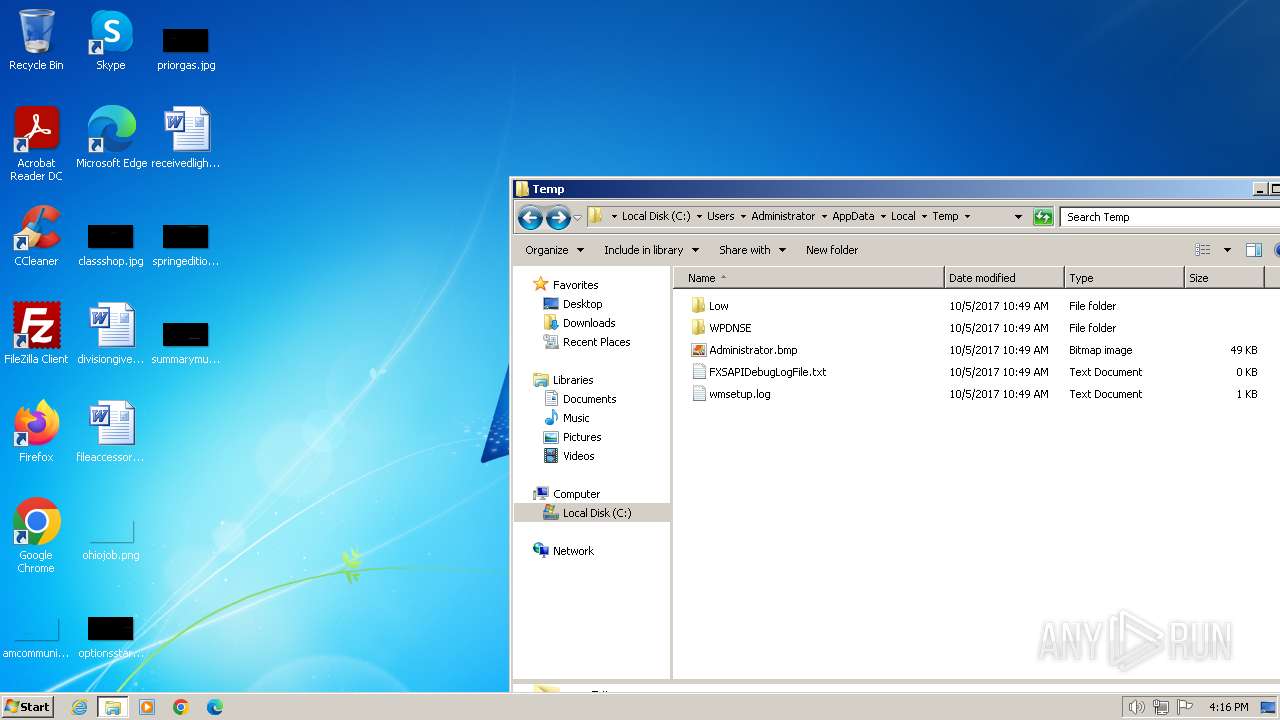Select Desktop under Favorites

(582, 304)
